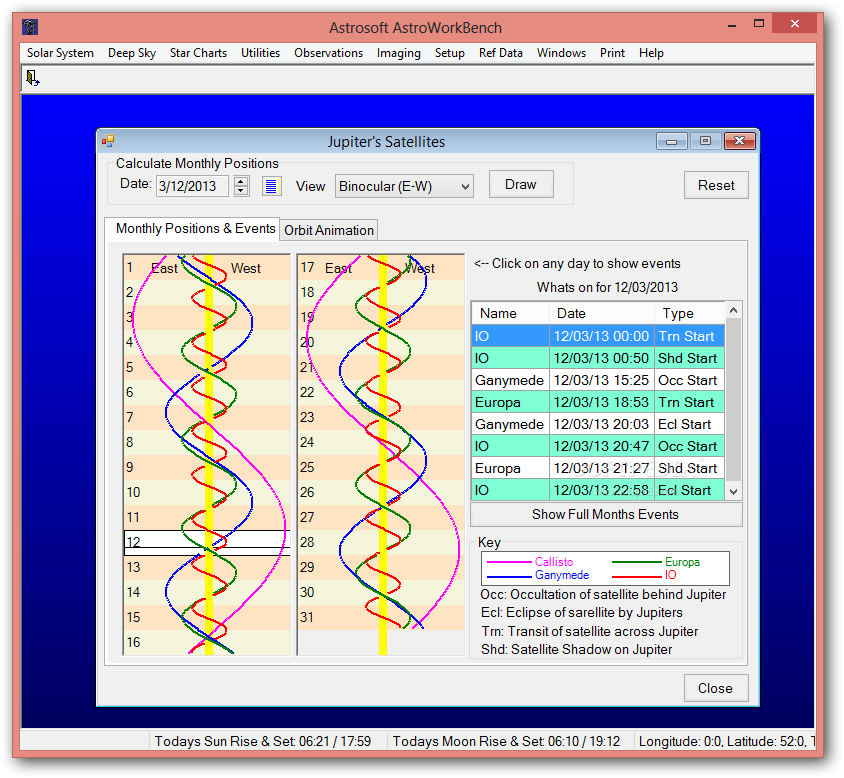Click the exit door toolbar icon

[32, 79]
